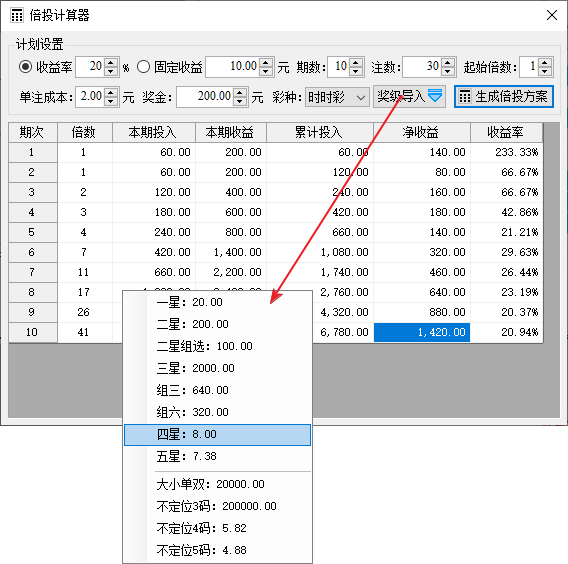The image size is (568, 564).
Task: Click the 生成倍投方案 button
Action: pyautogui.click(x=504, y=97)
